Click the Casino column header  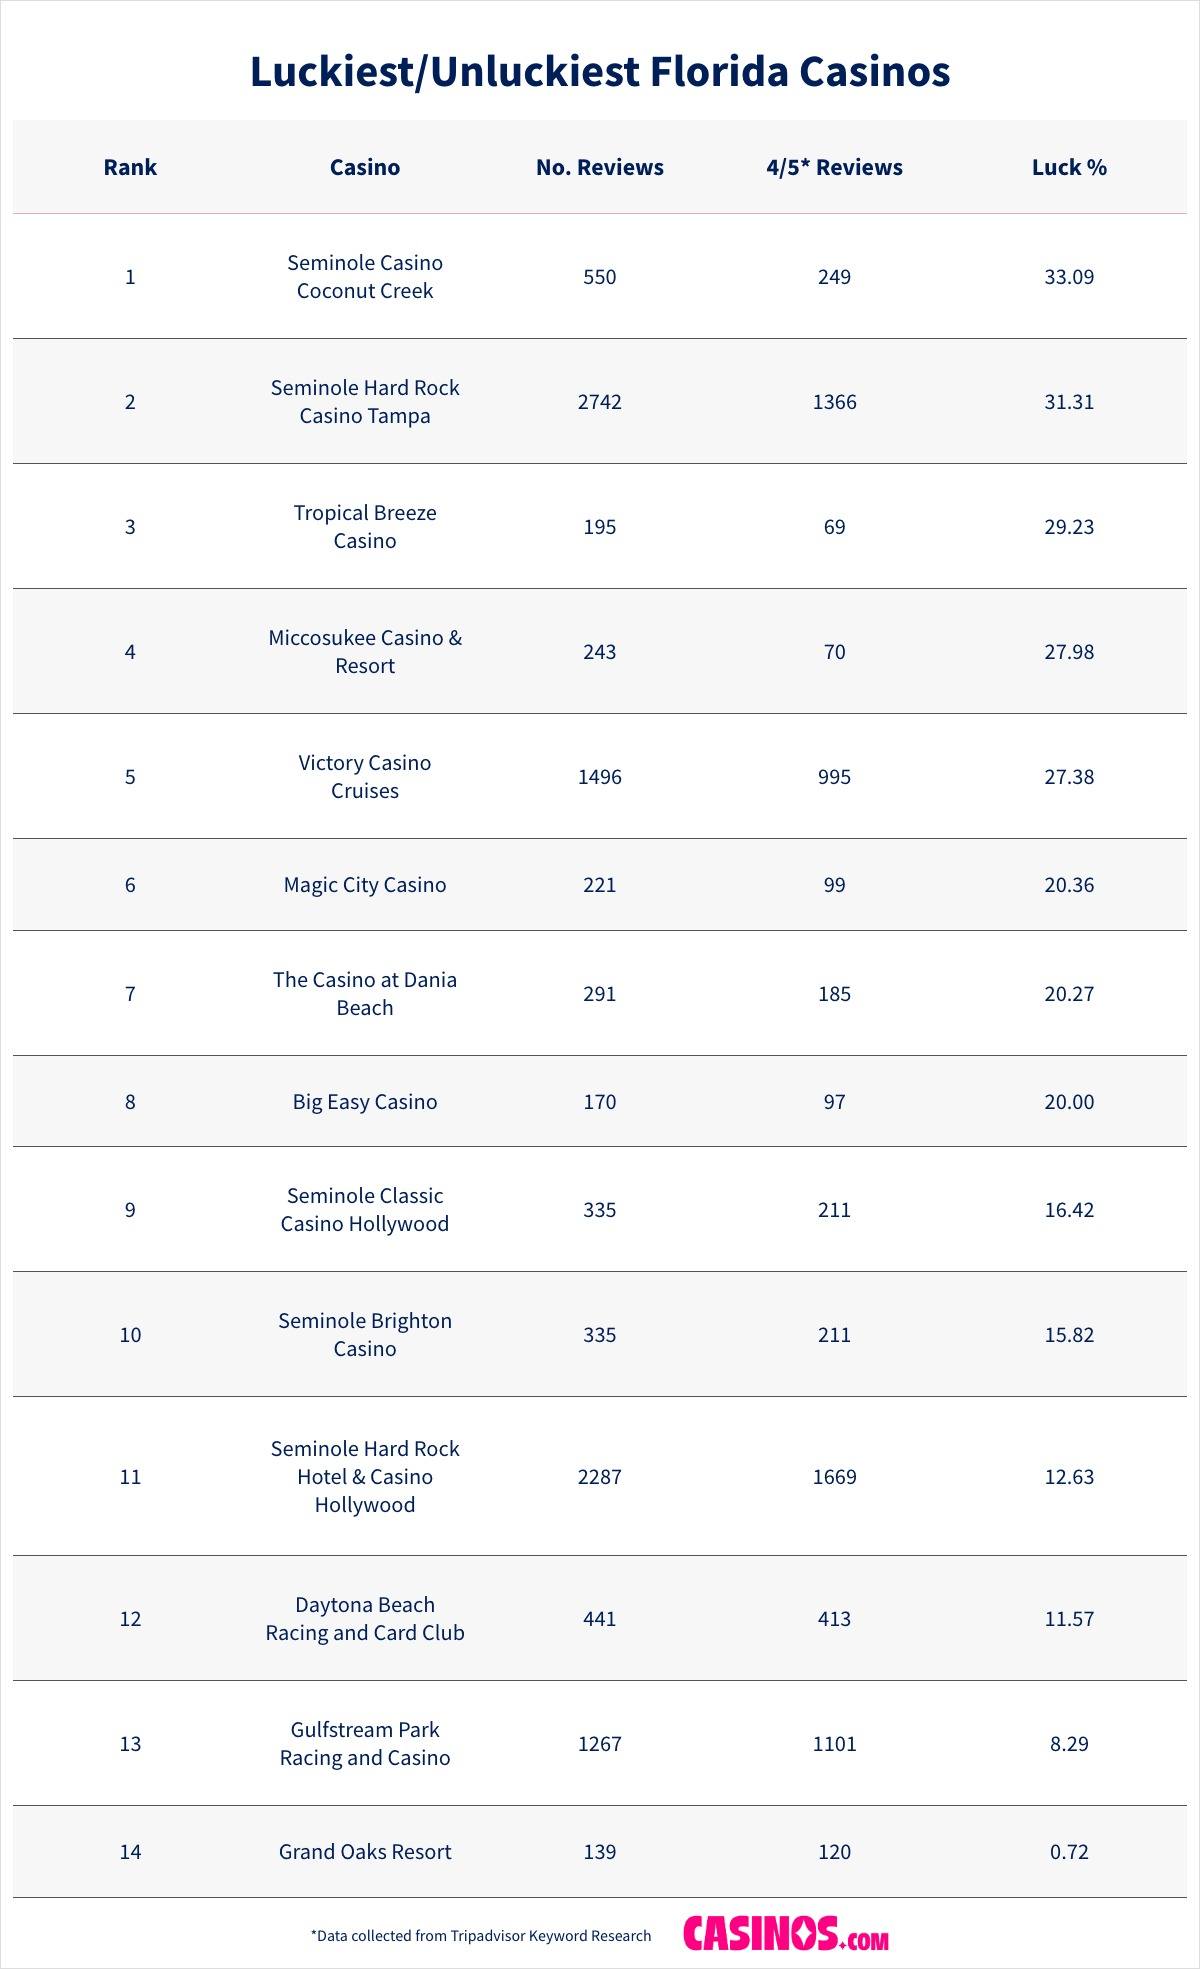[365, 167]
